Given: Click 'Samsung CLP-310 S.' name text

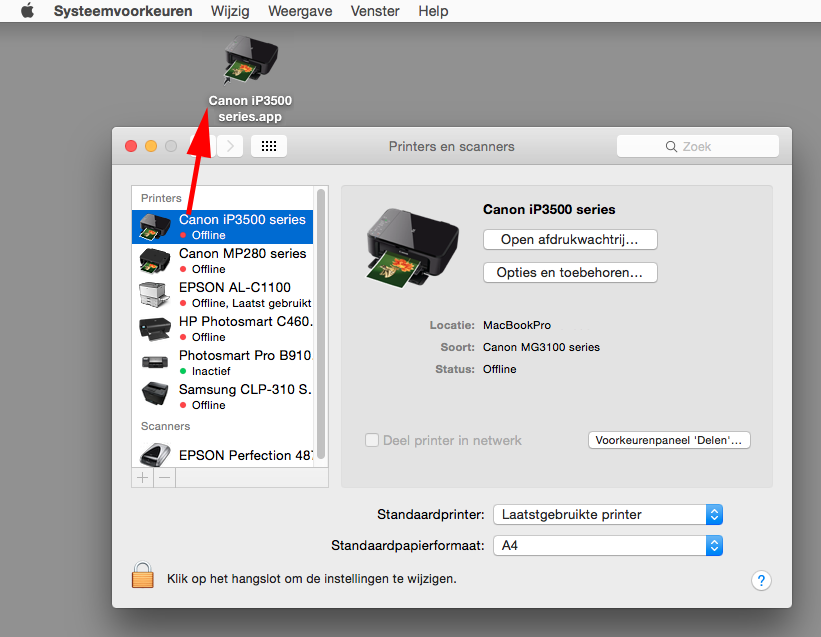Looking at the screenshot, I should point(245,389).
